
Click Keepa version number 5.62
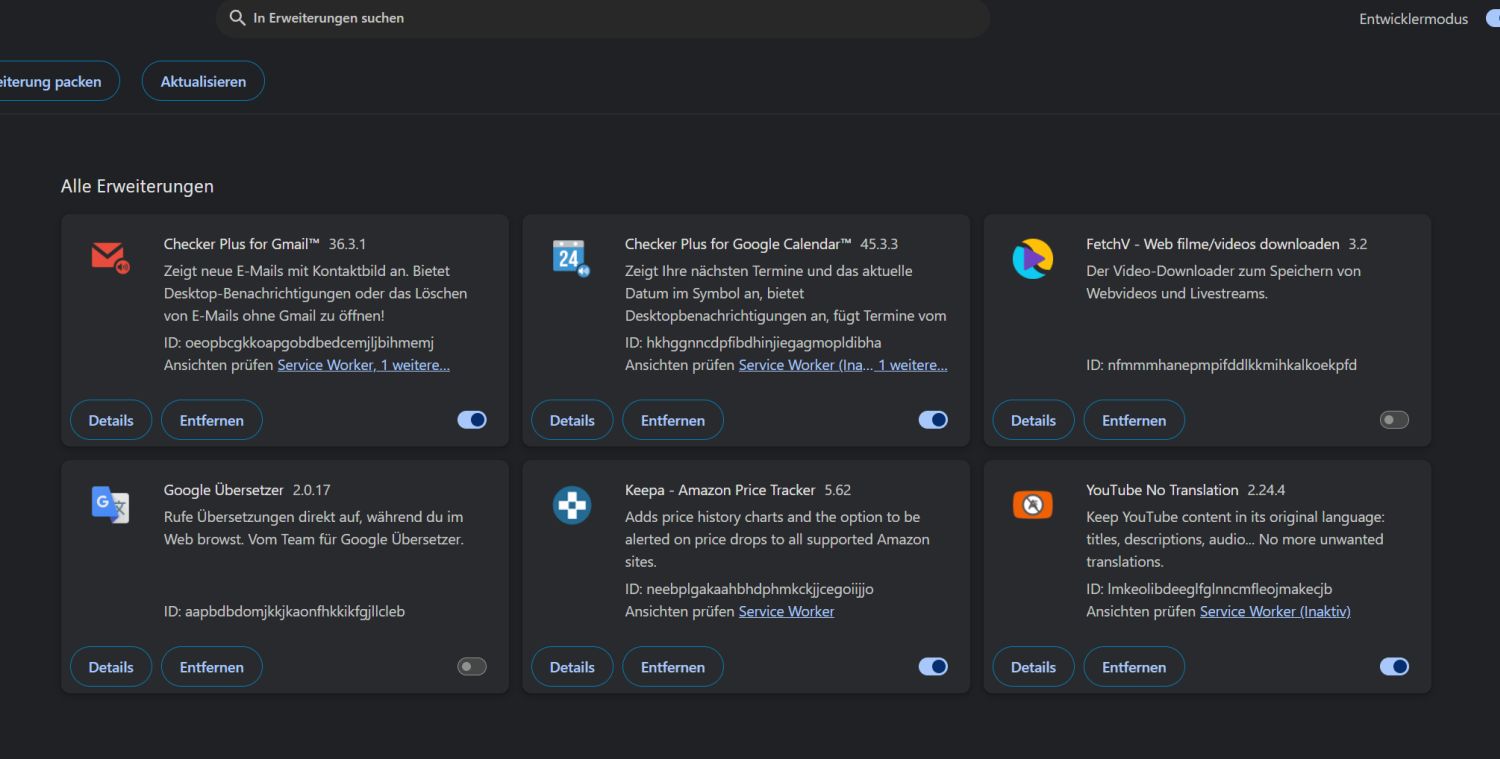pyautogui.click(x=838, y=490)
